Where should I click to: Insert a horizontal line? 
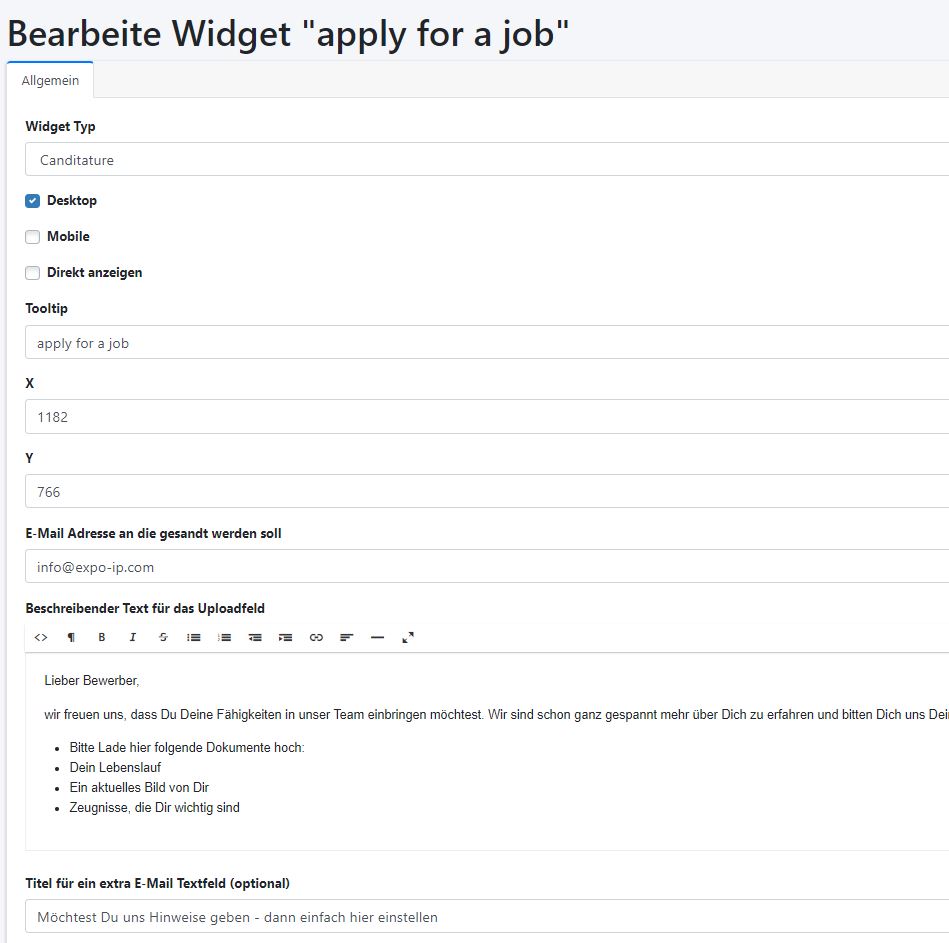377,637
